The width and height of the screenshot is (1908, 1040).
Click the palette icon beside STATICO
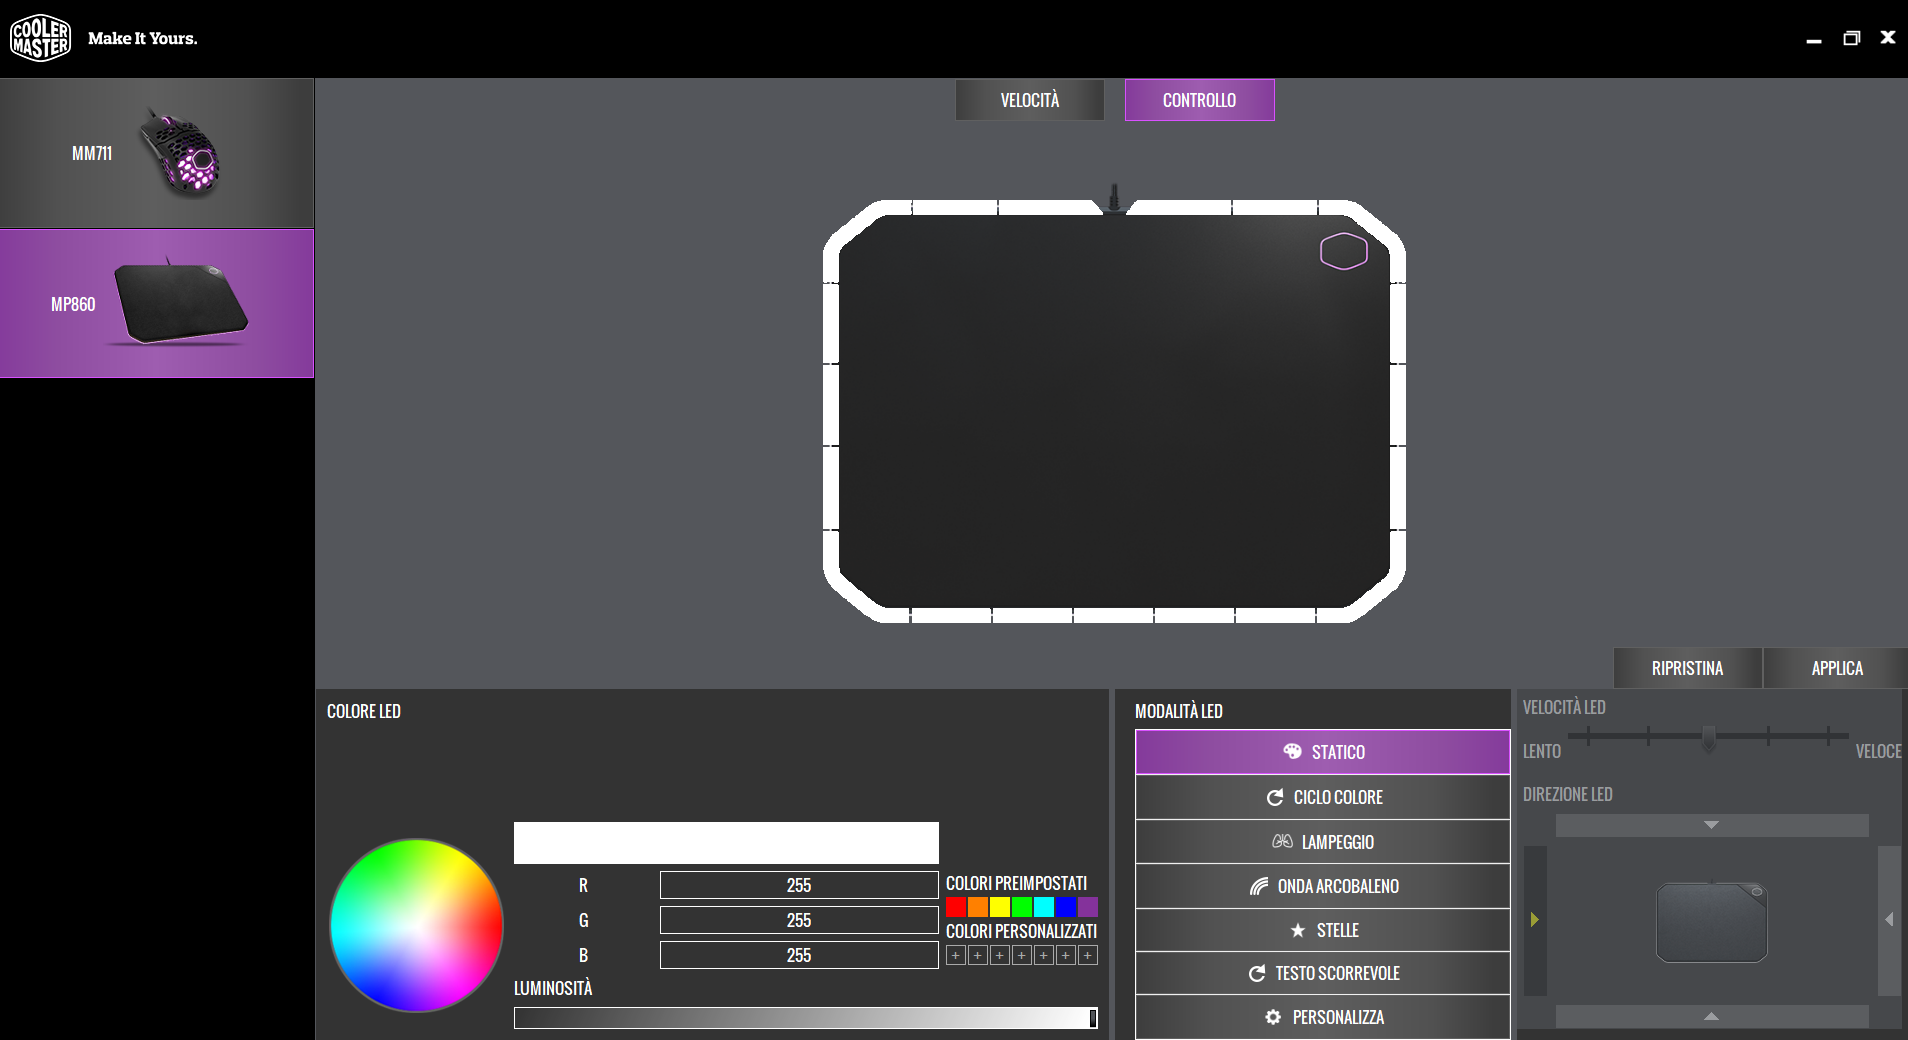click(1292, 751)
